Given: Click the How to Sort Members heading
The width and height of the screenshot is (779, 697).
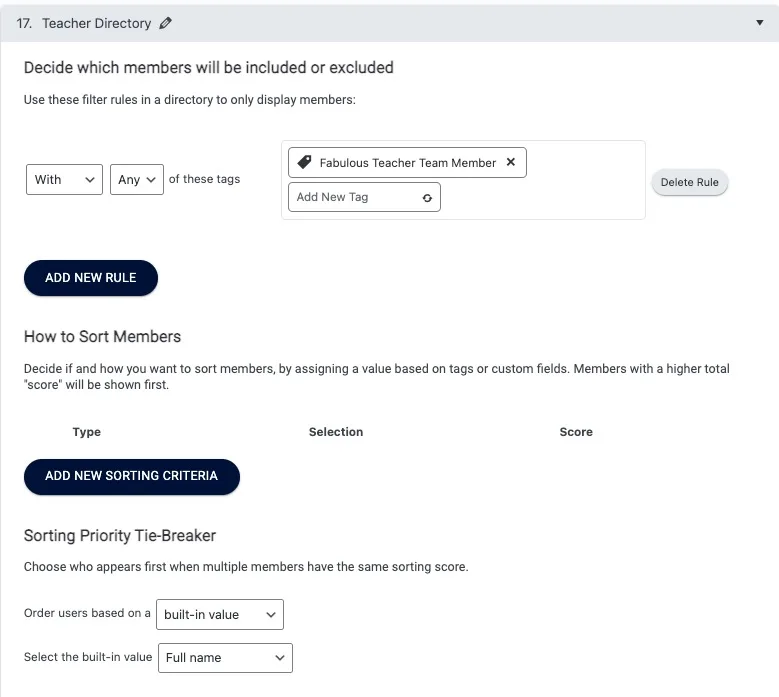Looking at the screenshot, I should 102,336.
